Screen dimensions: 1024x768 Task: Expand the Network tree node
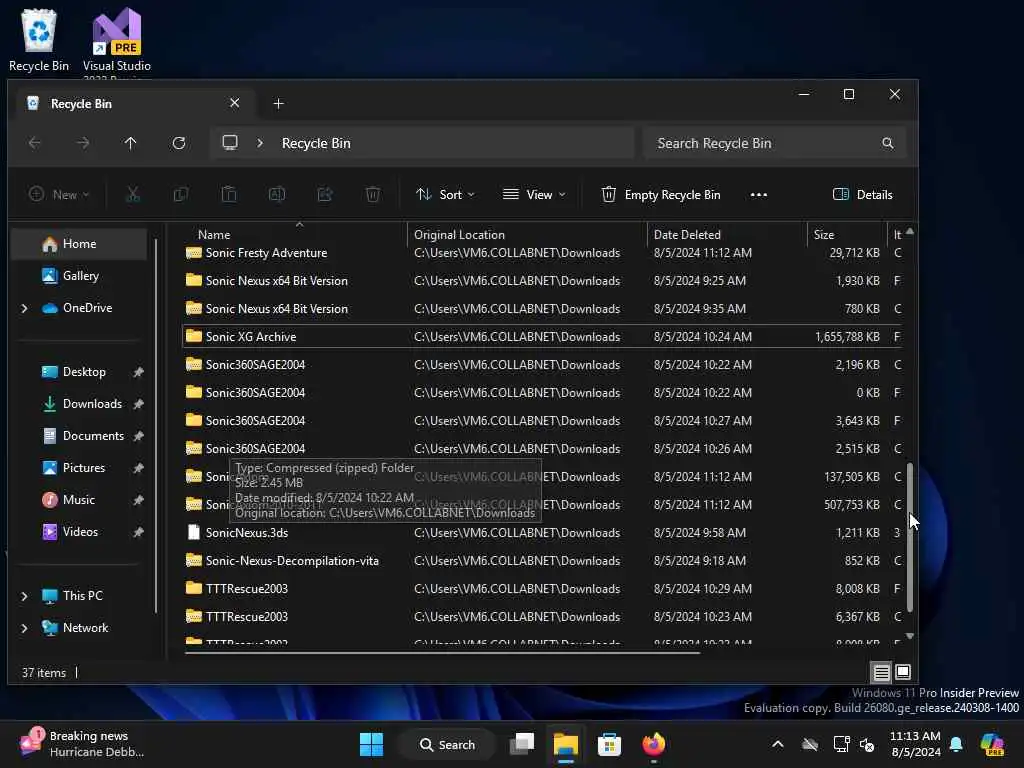point(25,628)
